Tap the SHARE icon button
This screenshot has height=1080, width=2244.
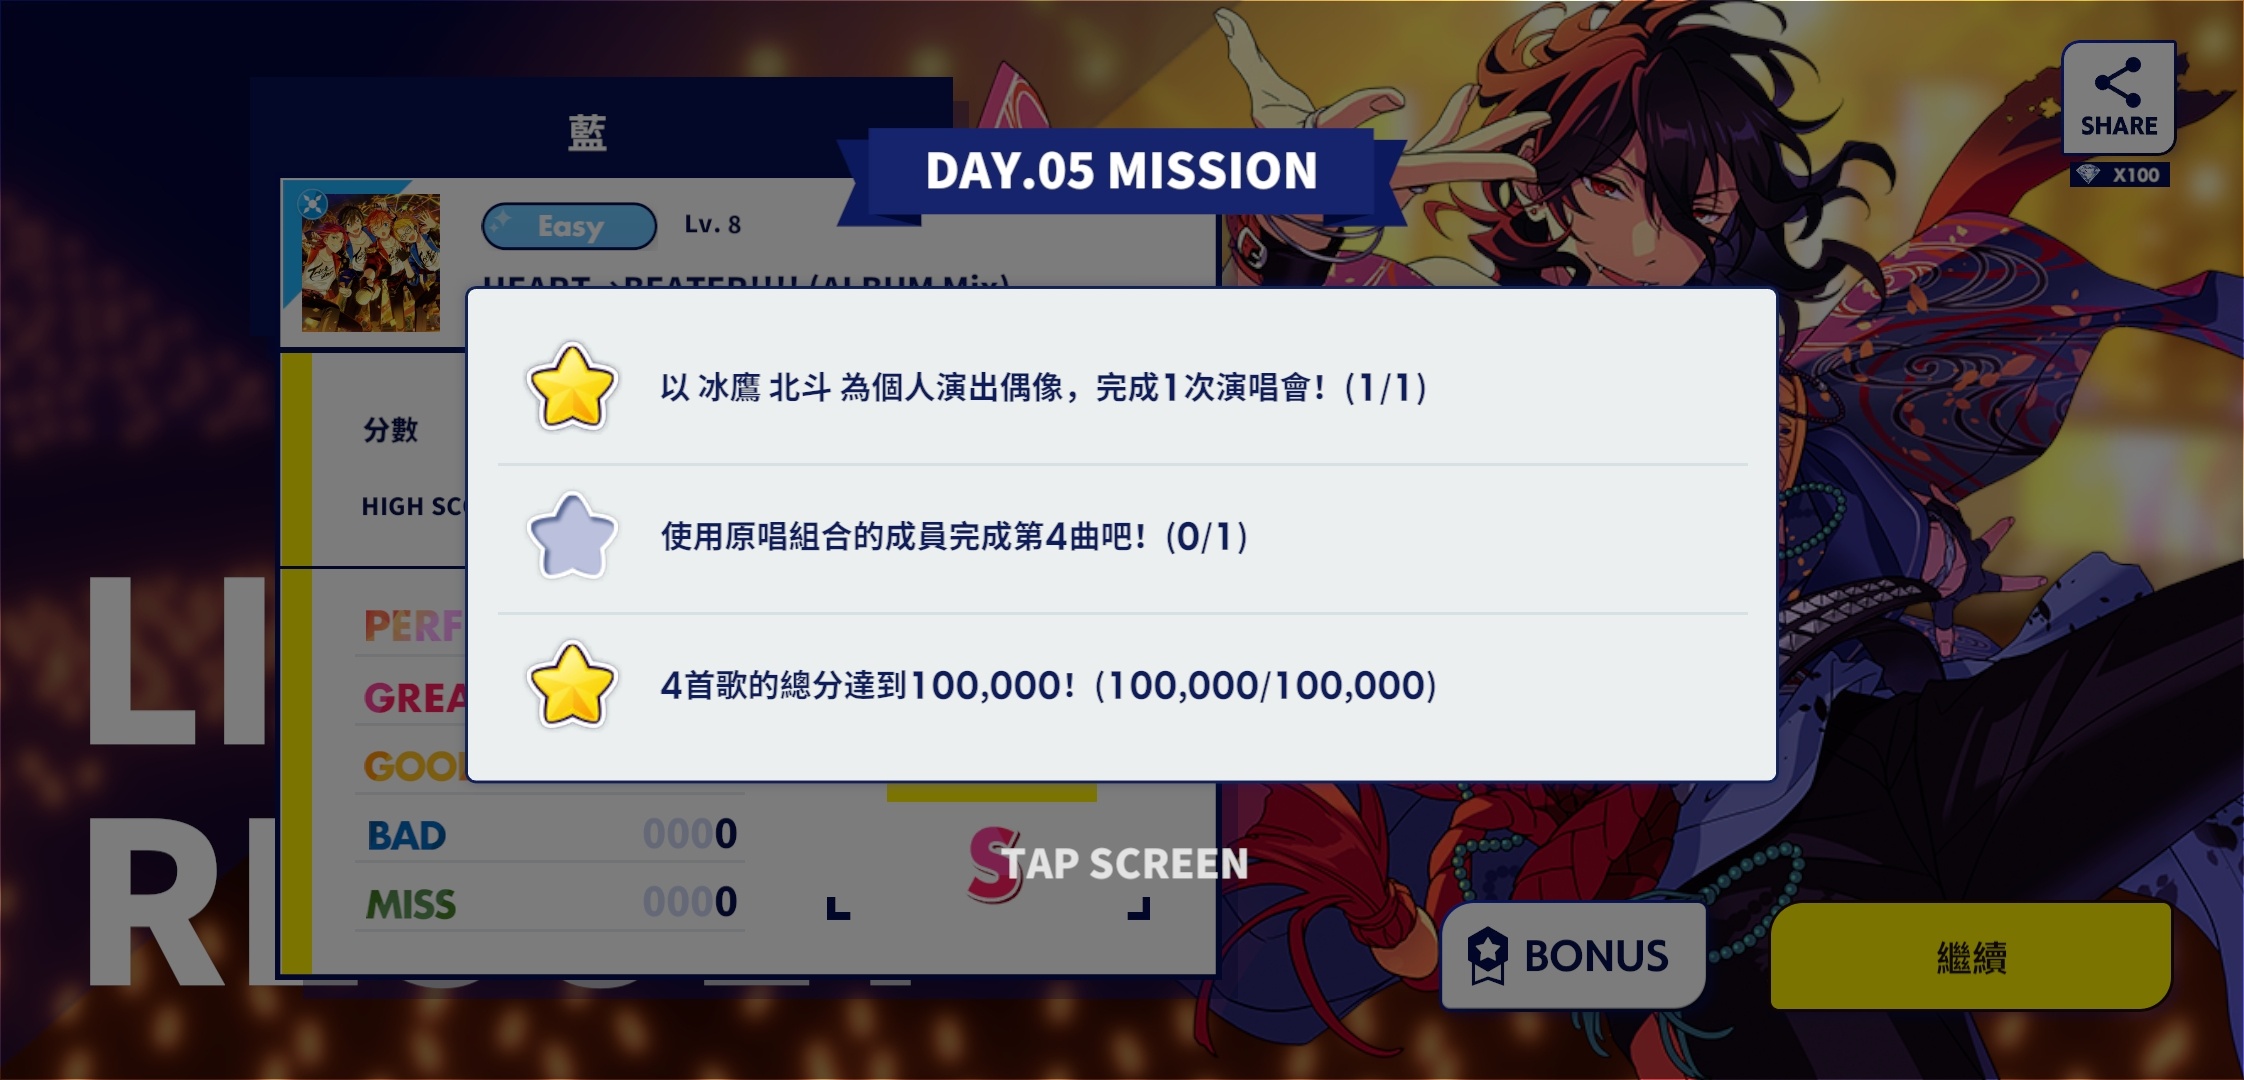click(2118, 97)
